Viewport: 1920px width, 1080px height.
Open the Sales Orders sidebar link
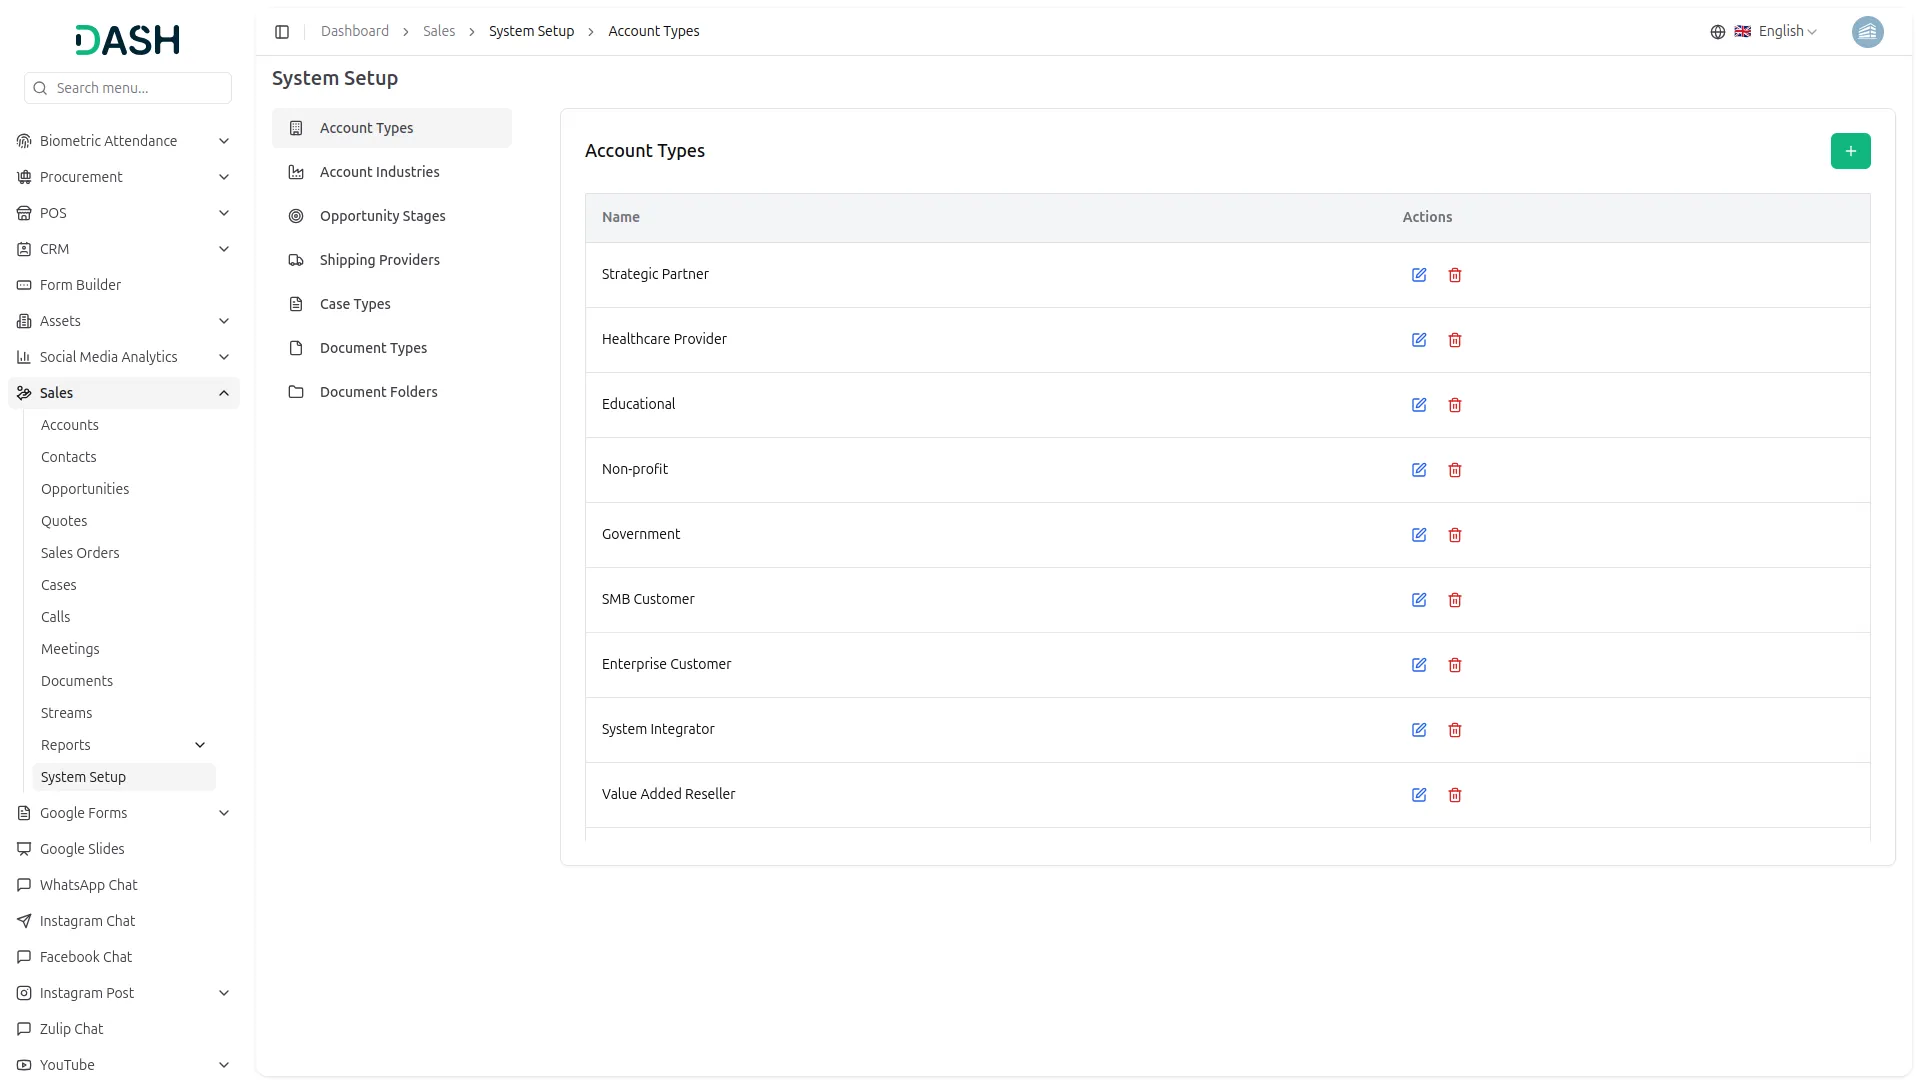coord(80,553)
